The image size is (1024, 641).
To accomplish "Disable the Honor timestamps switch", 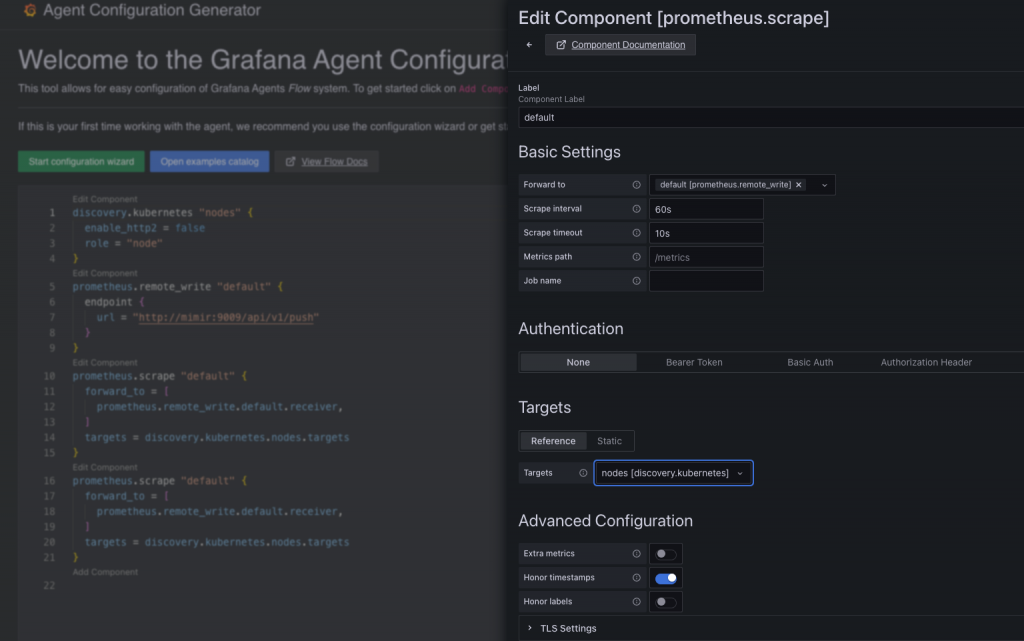I will 665,578.
